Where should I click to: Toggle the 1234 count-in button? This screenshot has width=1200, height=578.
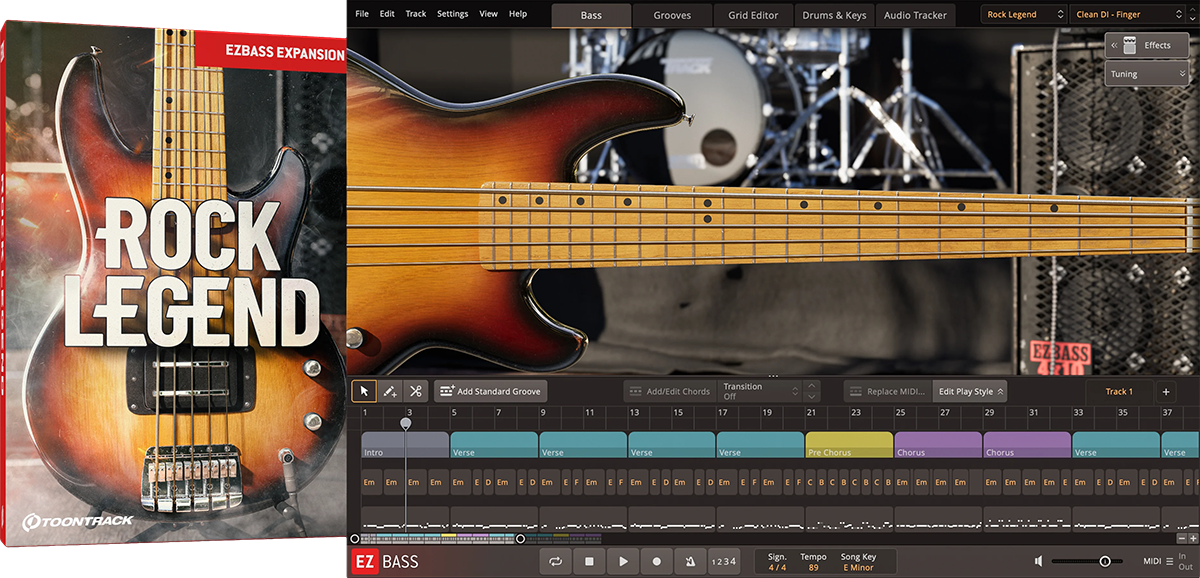click(723, 562)
